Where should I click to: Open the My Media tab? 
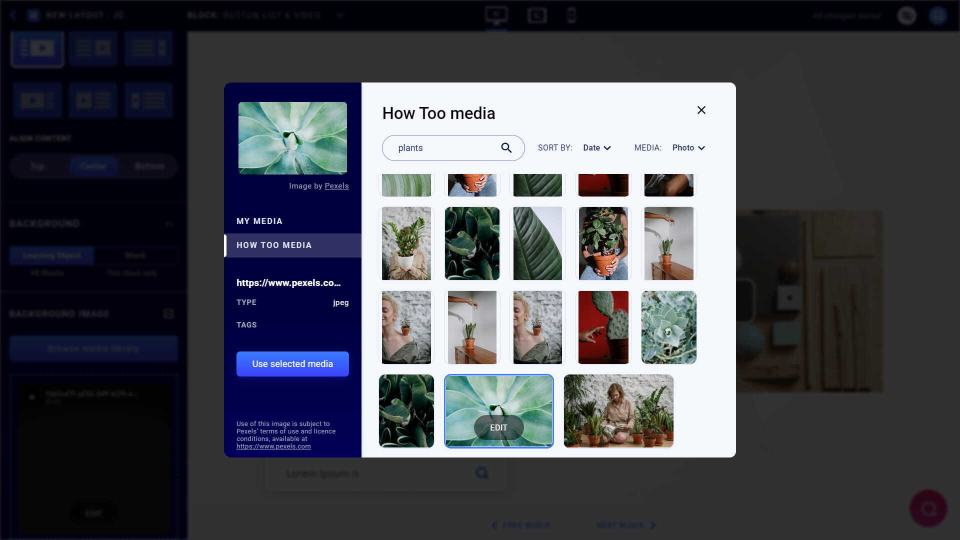pyautogui.click(x=259, y=221)
